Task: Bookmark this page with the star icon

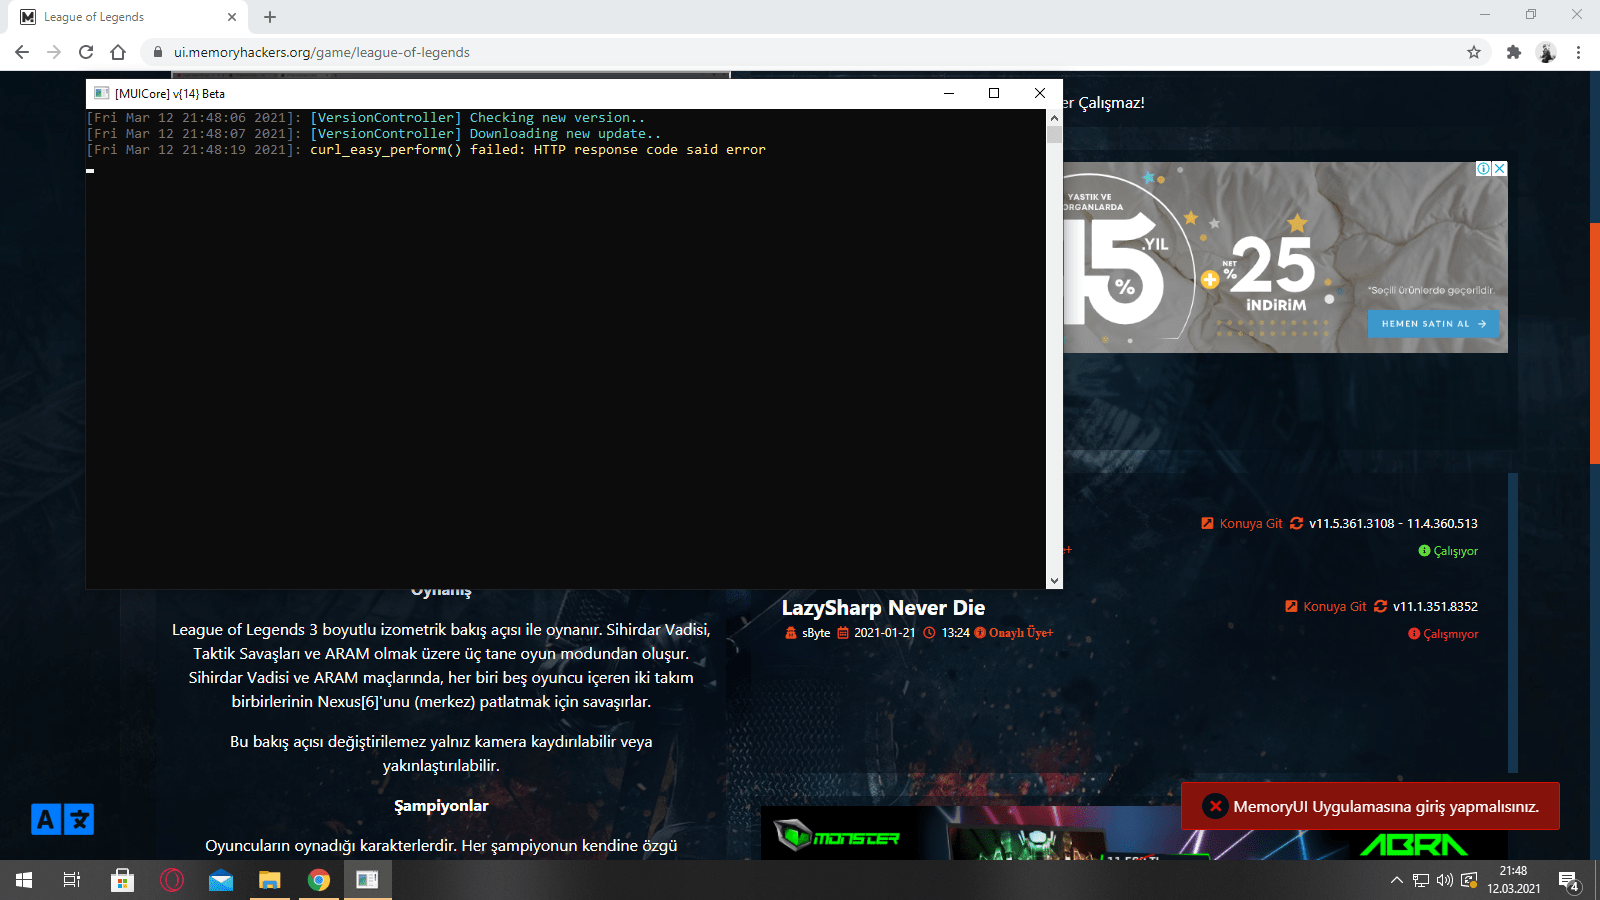Action: click(x=1474, y=52)
